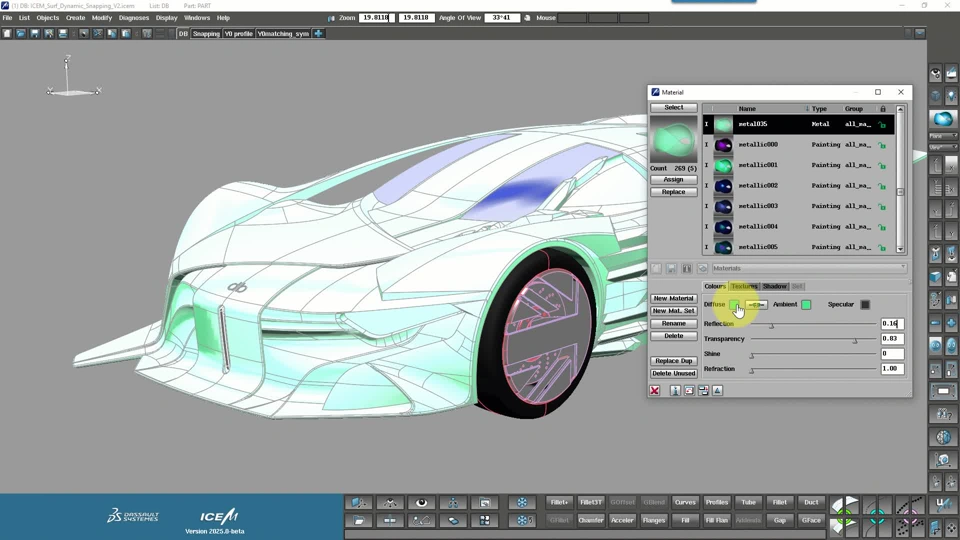This screenshot has height=540, width=960.
Task: Open the Diagnoses menu
Action: [x=133, y=18]
